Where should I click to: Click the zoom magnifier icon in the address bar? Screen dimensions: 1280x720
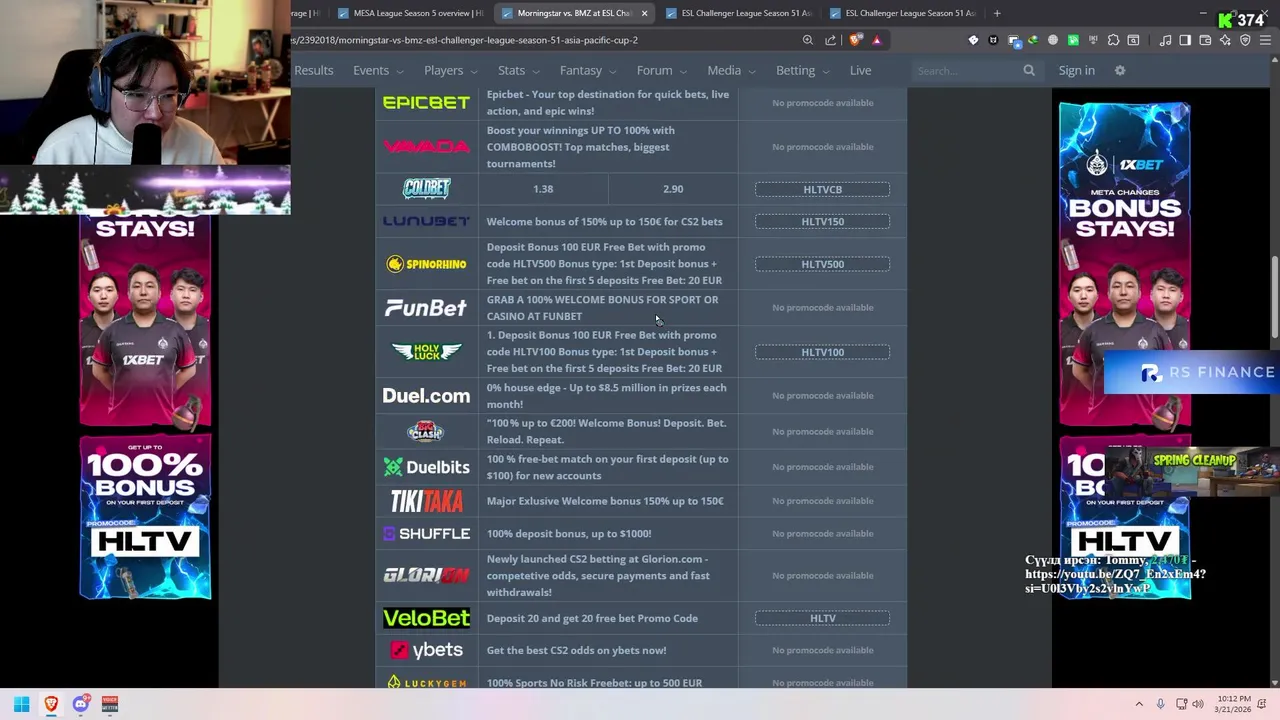(808, 40)
